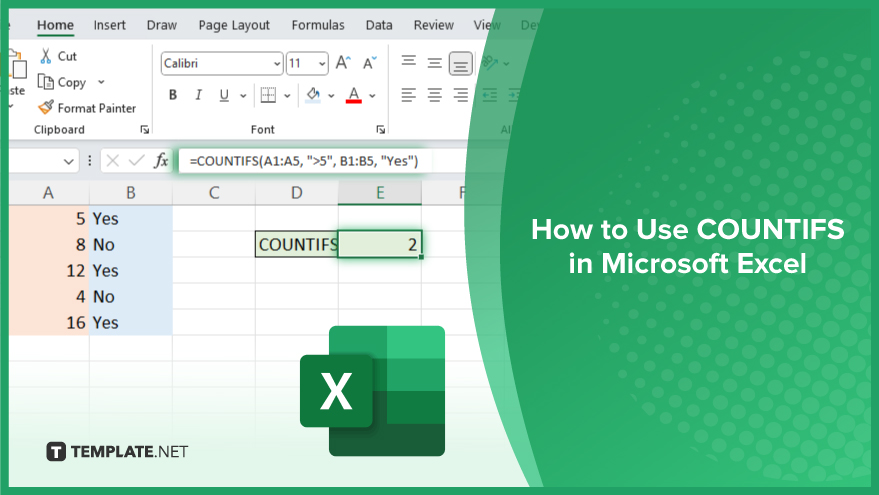Click the Insert Function fx icon

point(161,161)
